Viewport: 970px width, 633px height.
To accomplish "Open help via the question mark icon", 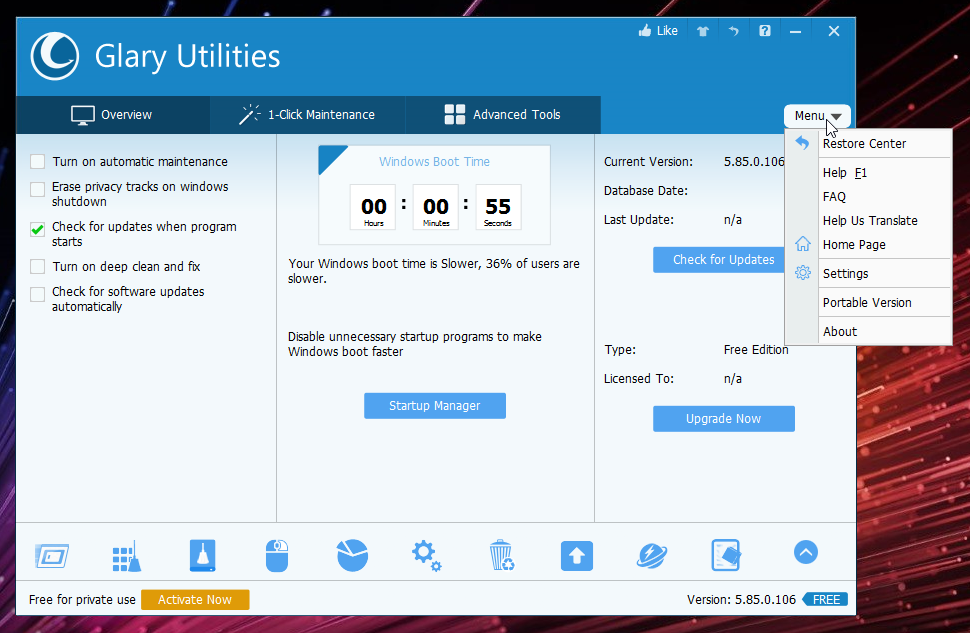I will [765, 31].
